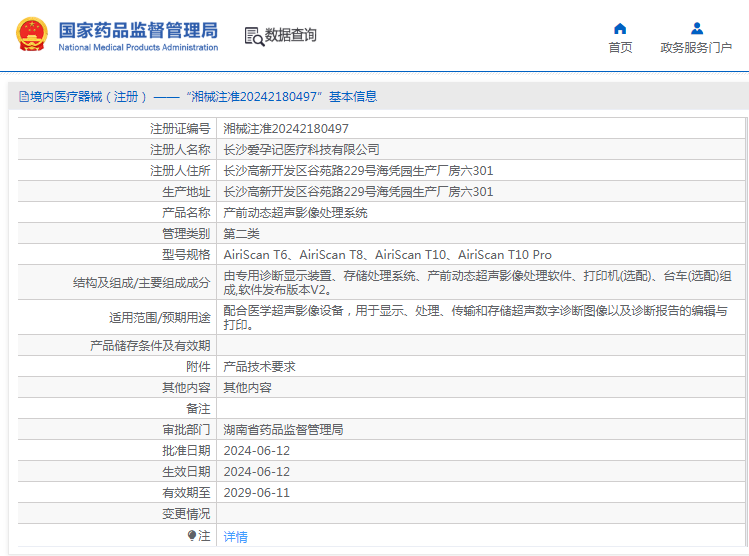This screenshot has height=556, width=749.
Task: Select approving department 湖南省药品监督管理局
Action: (x=283, y=430)
